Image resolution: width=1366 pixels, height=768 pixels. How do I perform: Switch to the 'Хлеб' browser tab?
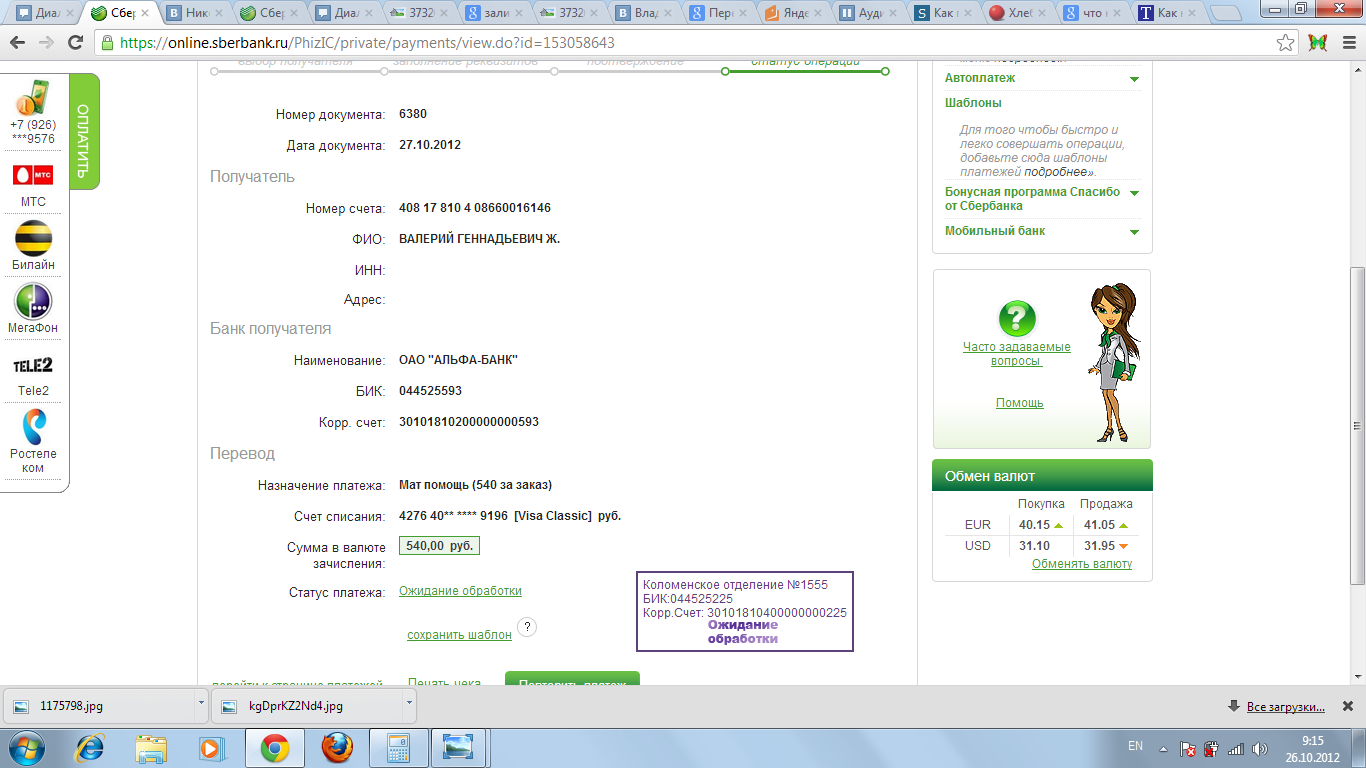click(x=1016, y=14)
